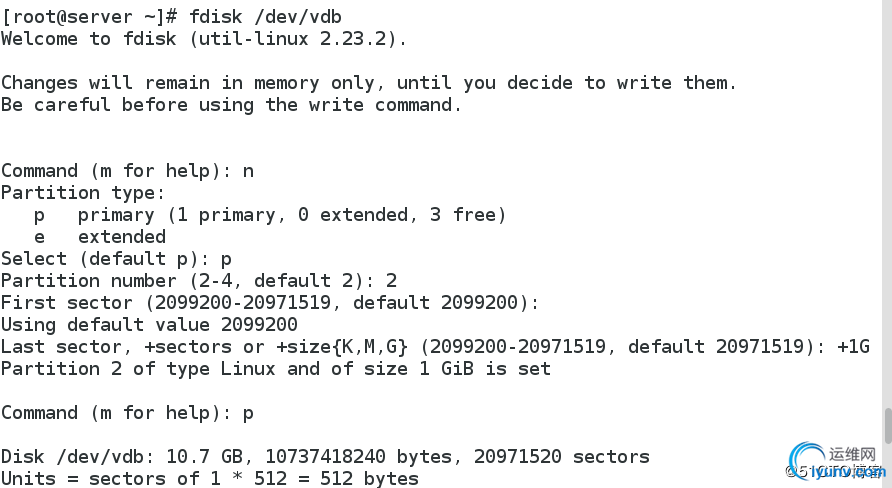This screenshot has width=892, height=488.
Task: Click the vertical scrollbar thumb
Action: (888, 425)
